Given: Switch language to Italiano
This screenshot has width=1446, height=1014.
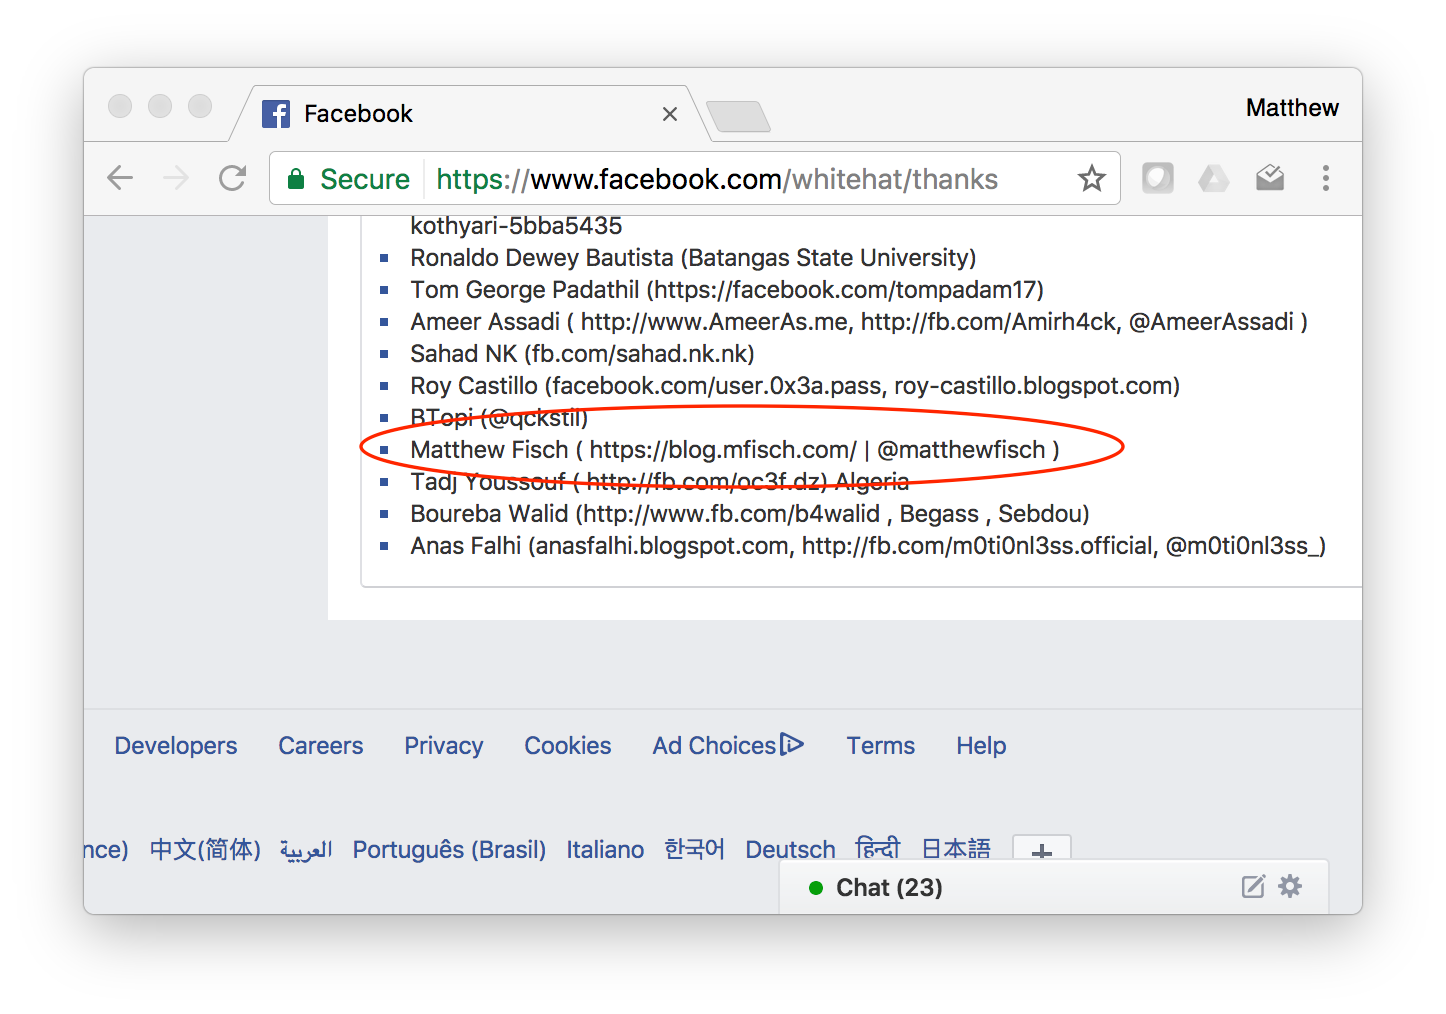Looking at the screenshot, I should [x=605, y=849].
